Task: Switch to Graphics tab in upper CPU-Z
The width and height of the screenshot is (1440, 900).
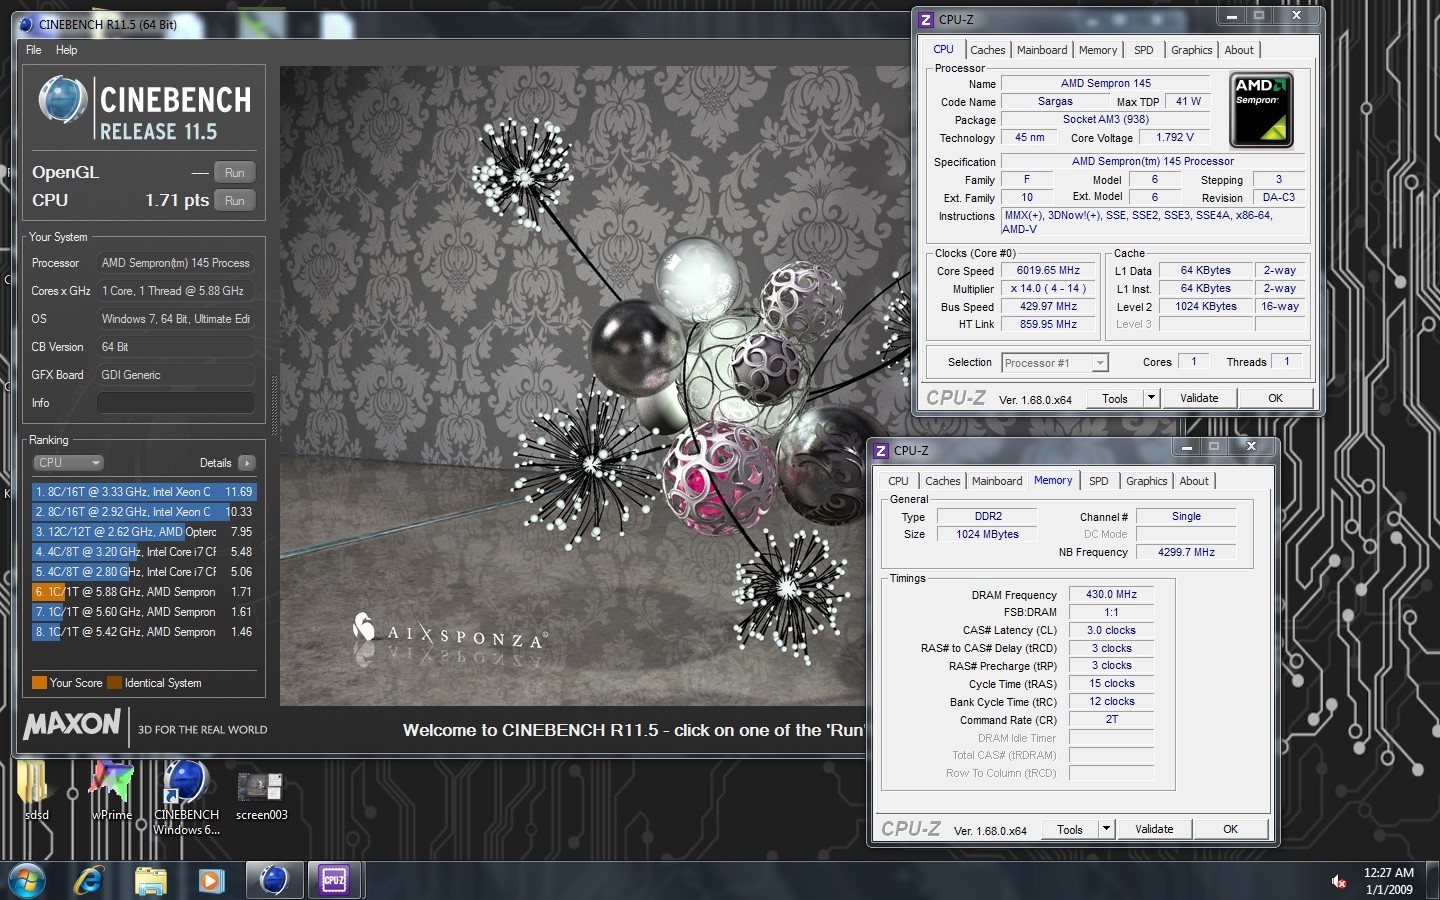Action: (x=1191, y=50)
